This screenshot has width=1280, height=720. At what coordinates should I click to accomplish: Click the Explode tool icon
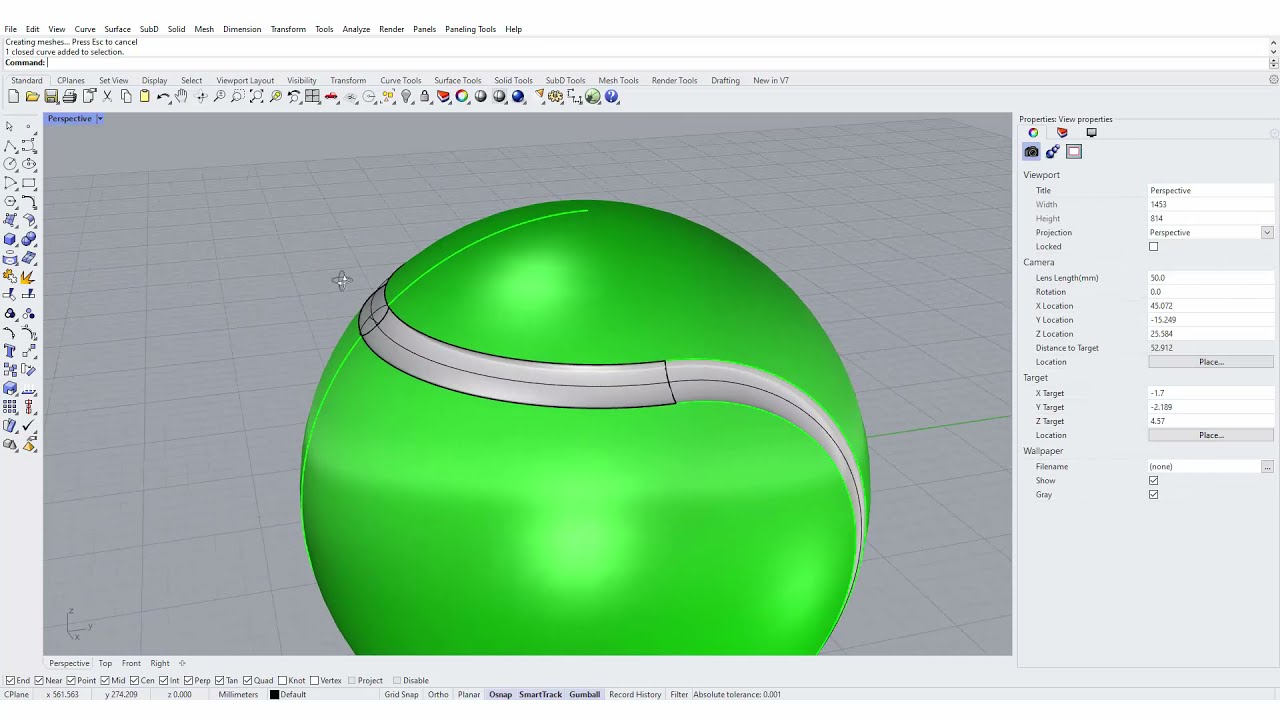click(29, 276)
